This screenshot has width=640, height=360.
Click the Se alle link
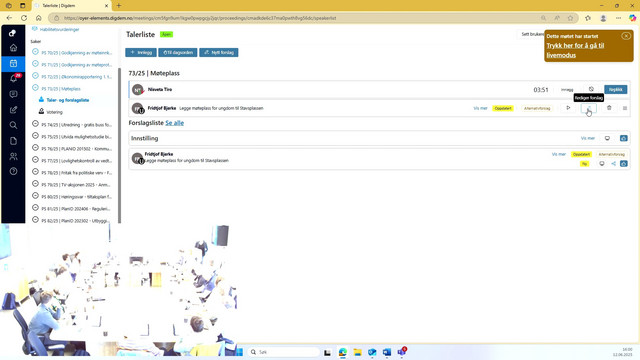click(x=175, y=123)
